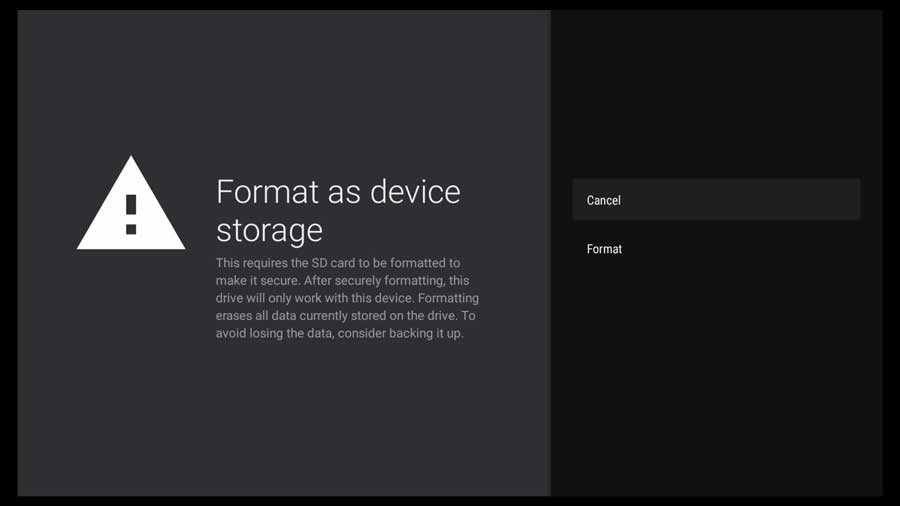Click the word 'storage' in the title
Image resolution: width=900 pixels, height=506 pixels.
click(269, 231)
